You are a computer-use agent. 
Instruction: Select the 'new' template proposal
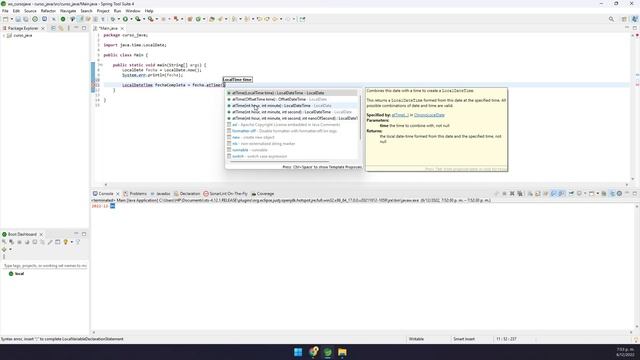pyautogui.click(x=292, y=137)
